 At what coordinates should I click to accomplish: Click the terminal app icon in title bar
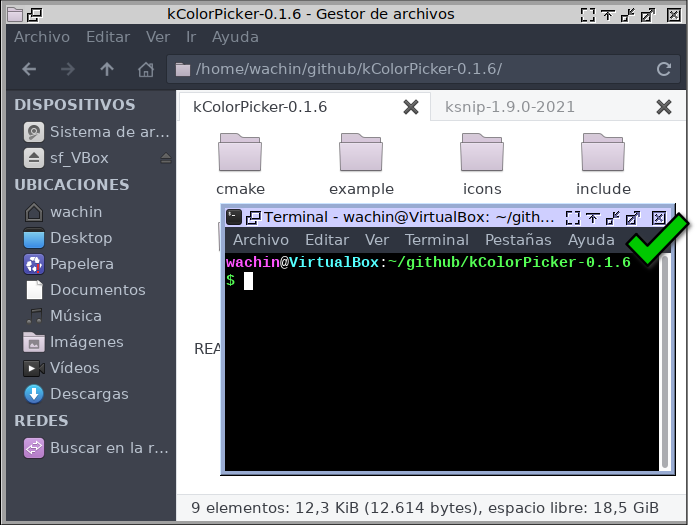click(x=234, y=217)
